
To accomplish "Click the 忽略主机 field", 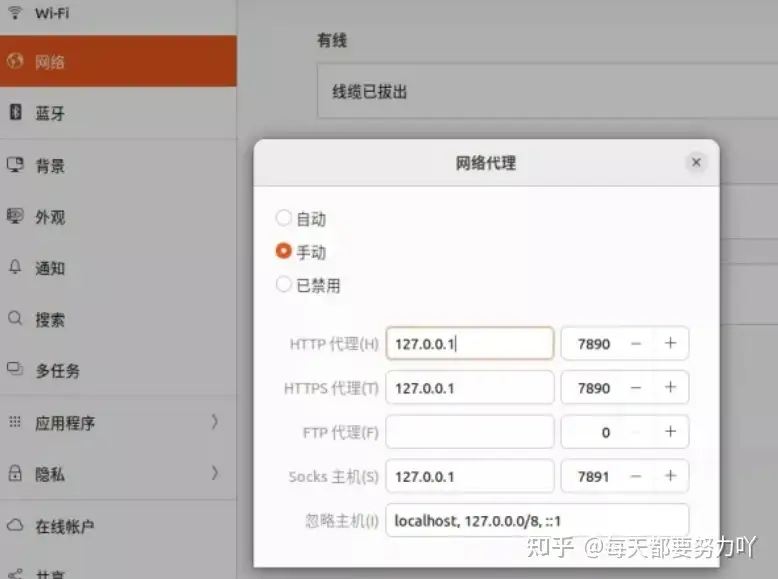I will [537, 520].
